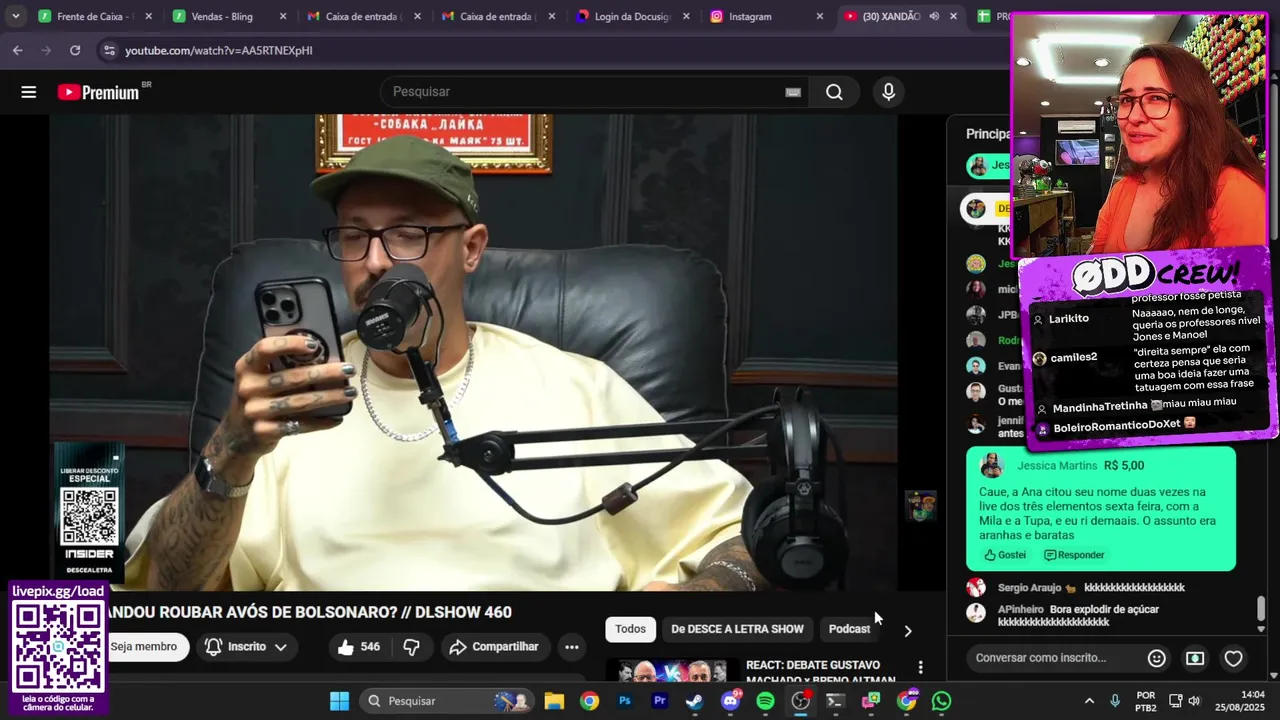This screenshot has height=720, width=1280.
Task: Show next filter chips with arrow
Action: pyautogui.click(x=907, y=631)
